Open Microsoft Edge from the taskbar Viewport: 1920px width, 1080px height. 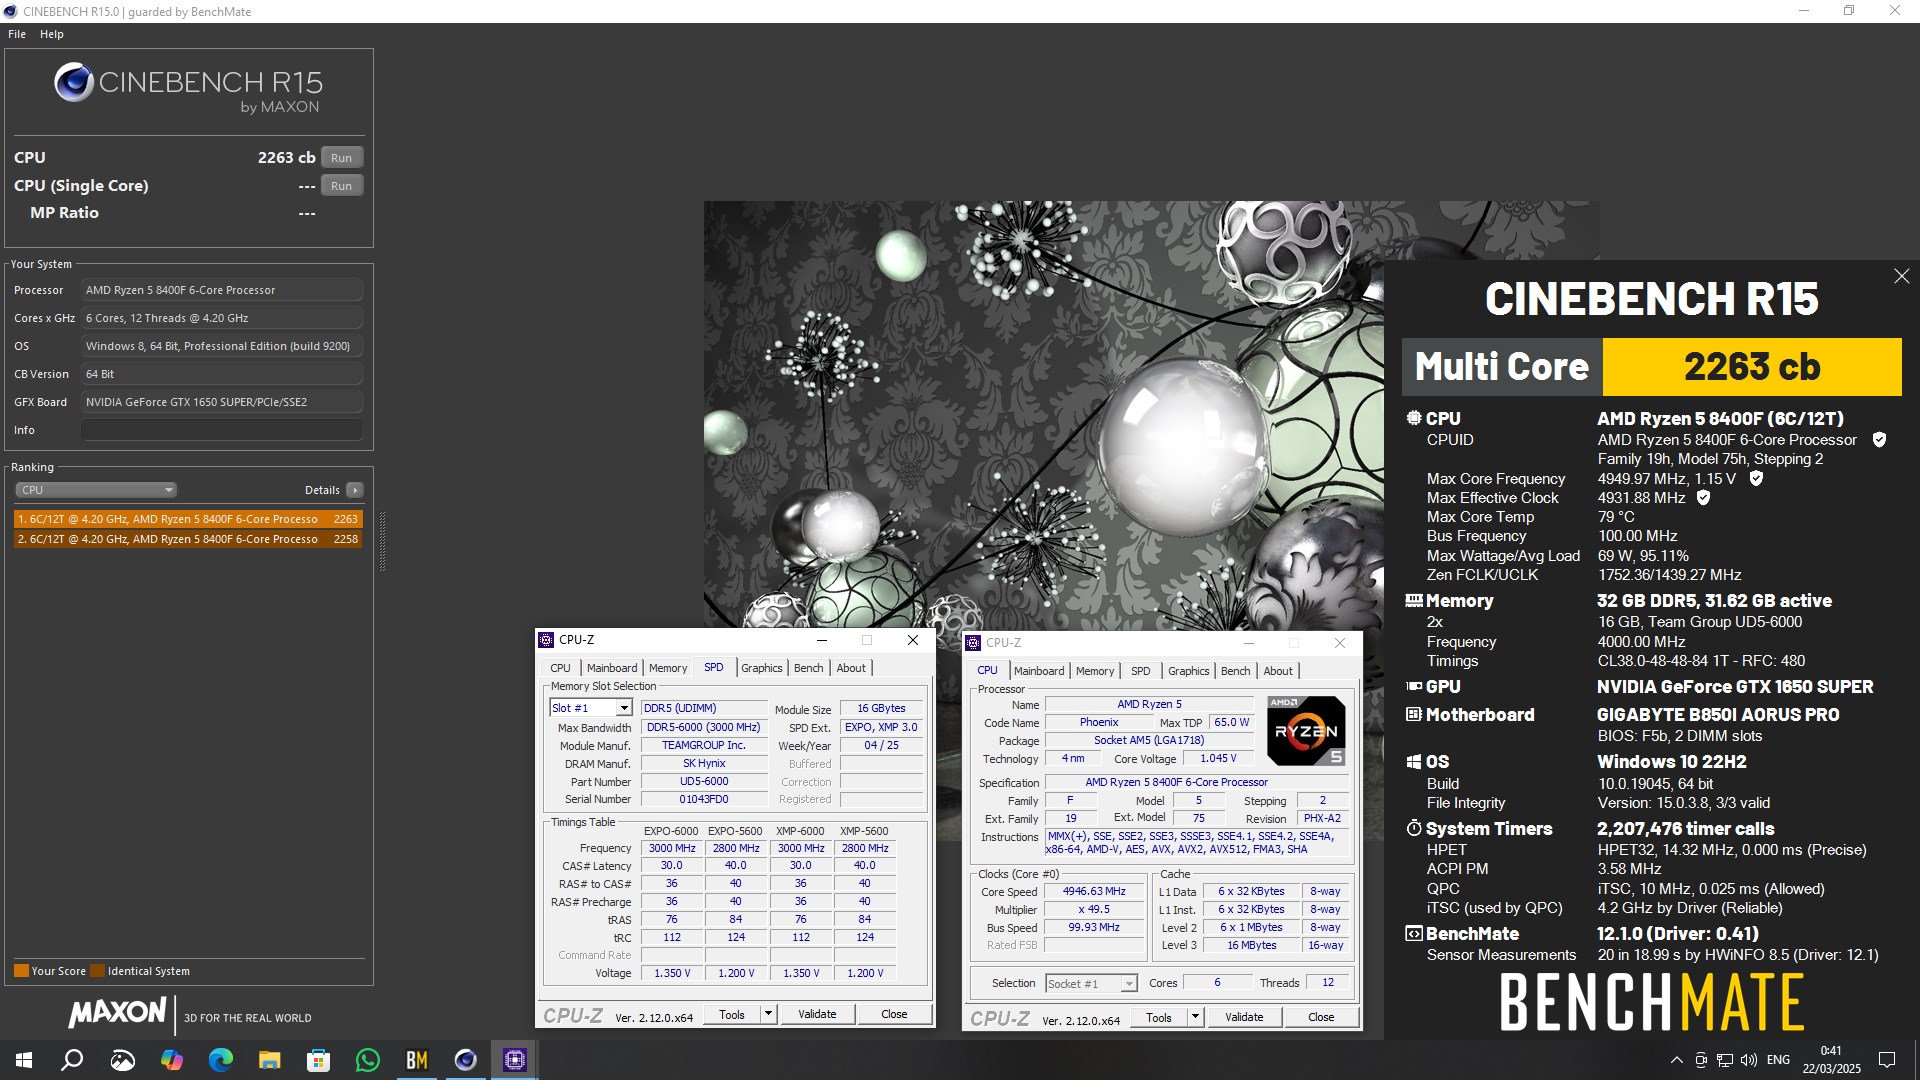tap(221, 1060)
